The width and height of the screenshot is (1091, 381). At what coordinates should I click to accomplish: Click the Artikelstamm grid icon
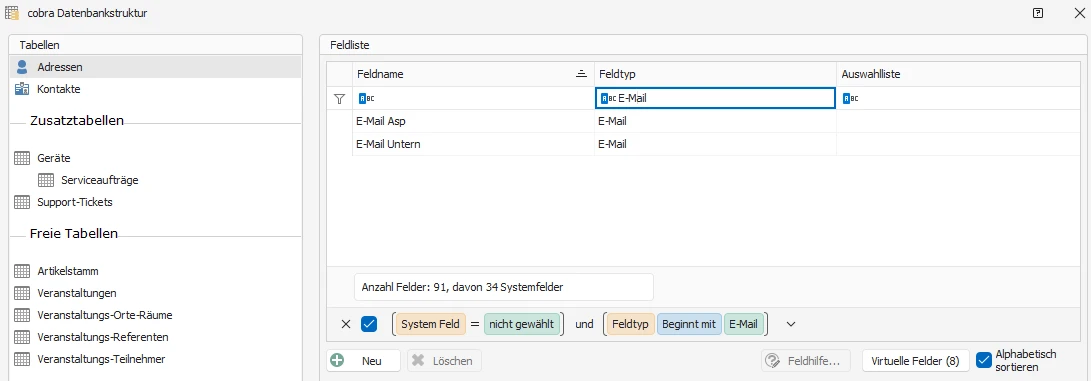pos(22,270)
